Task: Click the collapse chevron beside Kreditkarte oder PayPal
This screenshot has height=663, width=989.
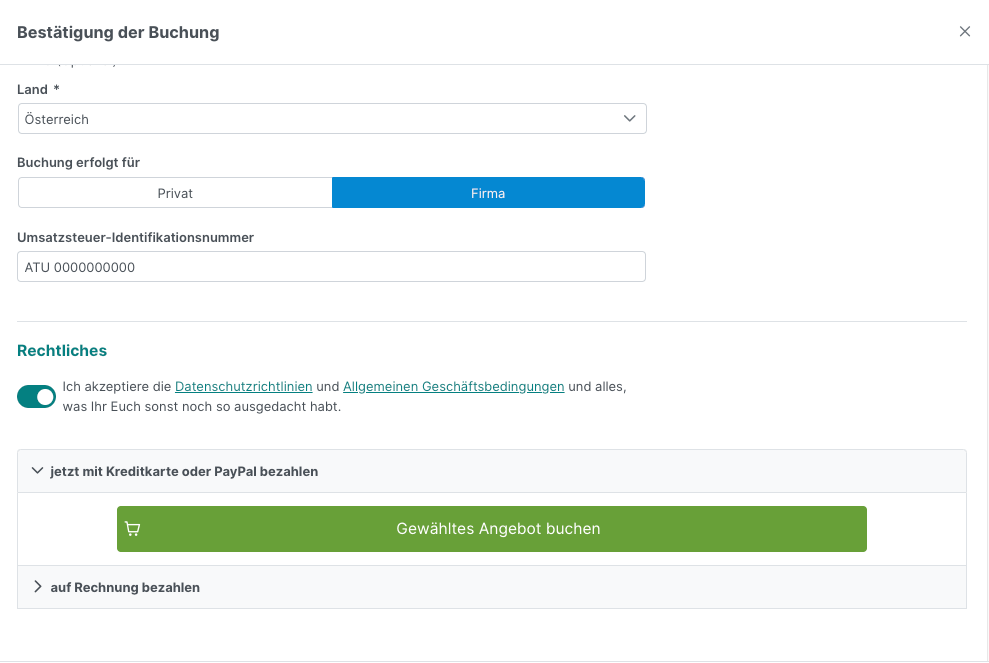Action: pos(37,470)
